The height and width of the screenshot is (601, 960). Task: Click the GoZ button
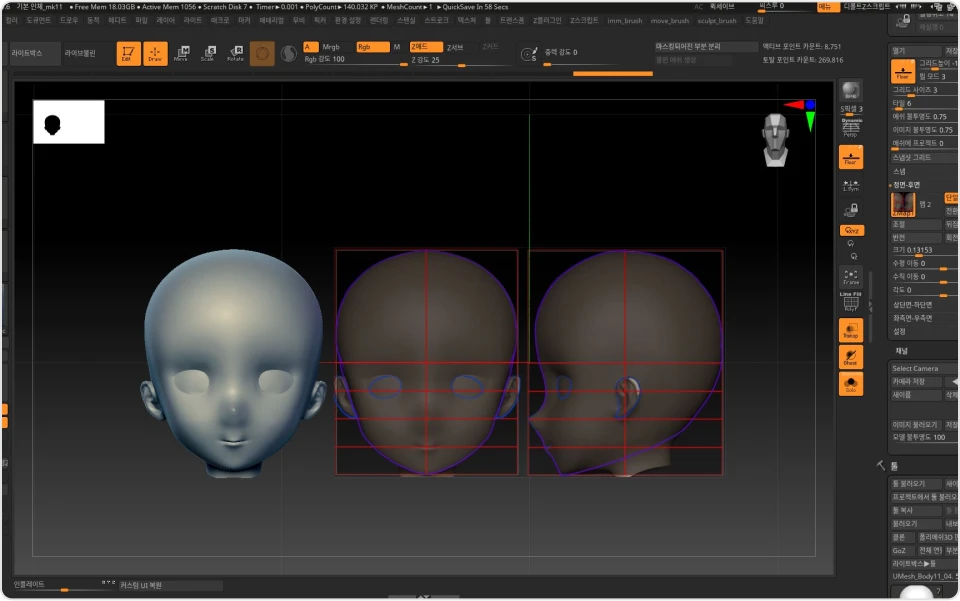click(x=902, y=551)
